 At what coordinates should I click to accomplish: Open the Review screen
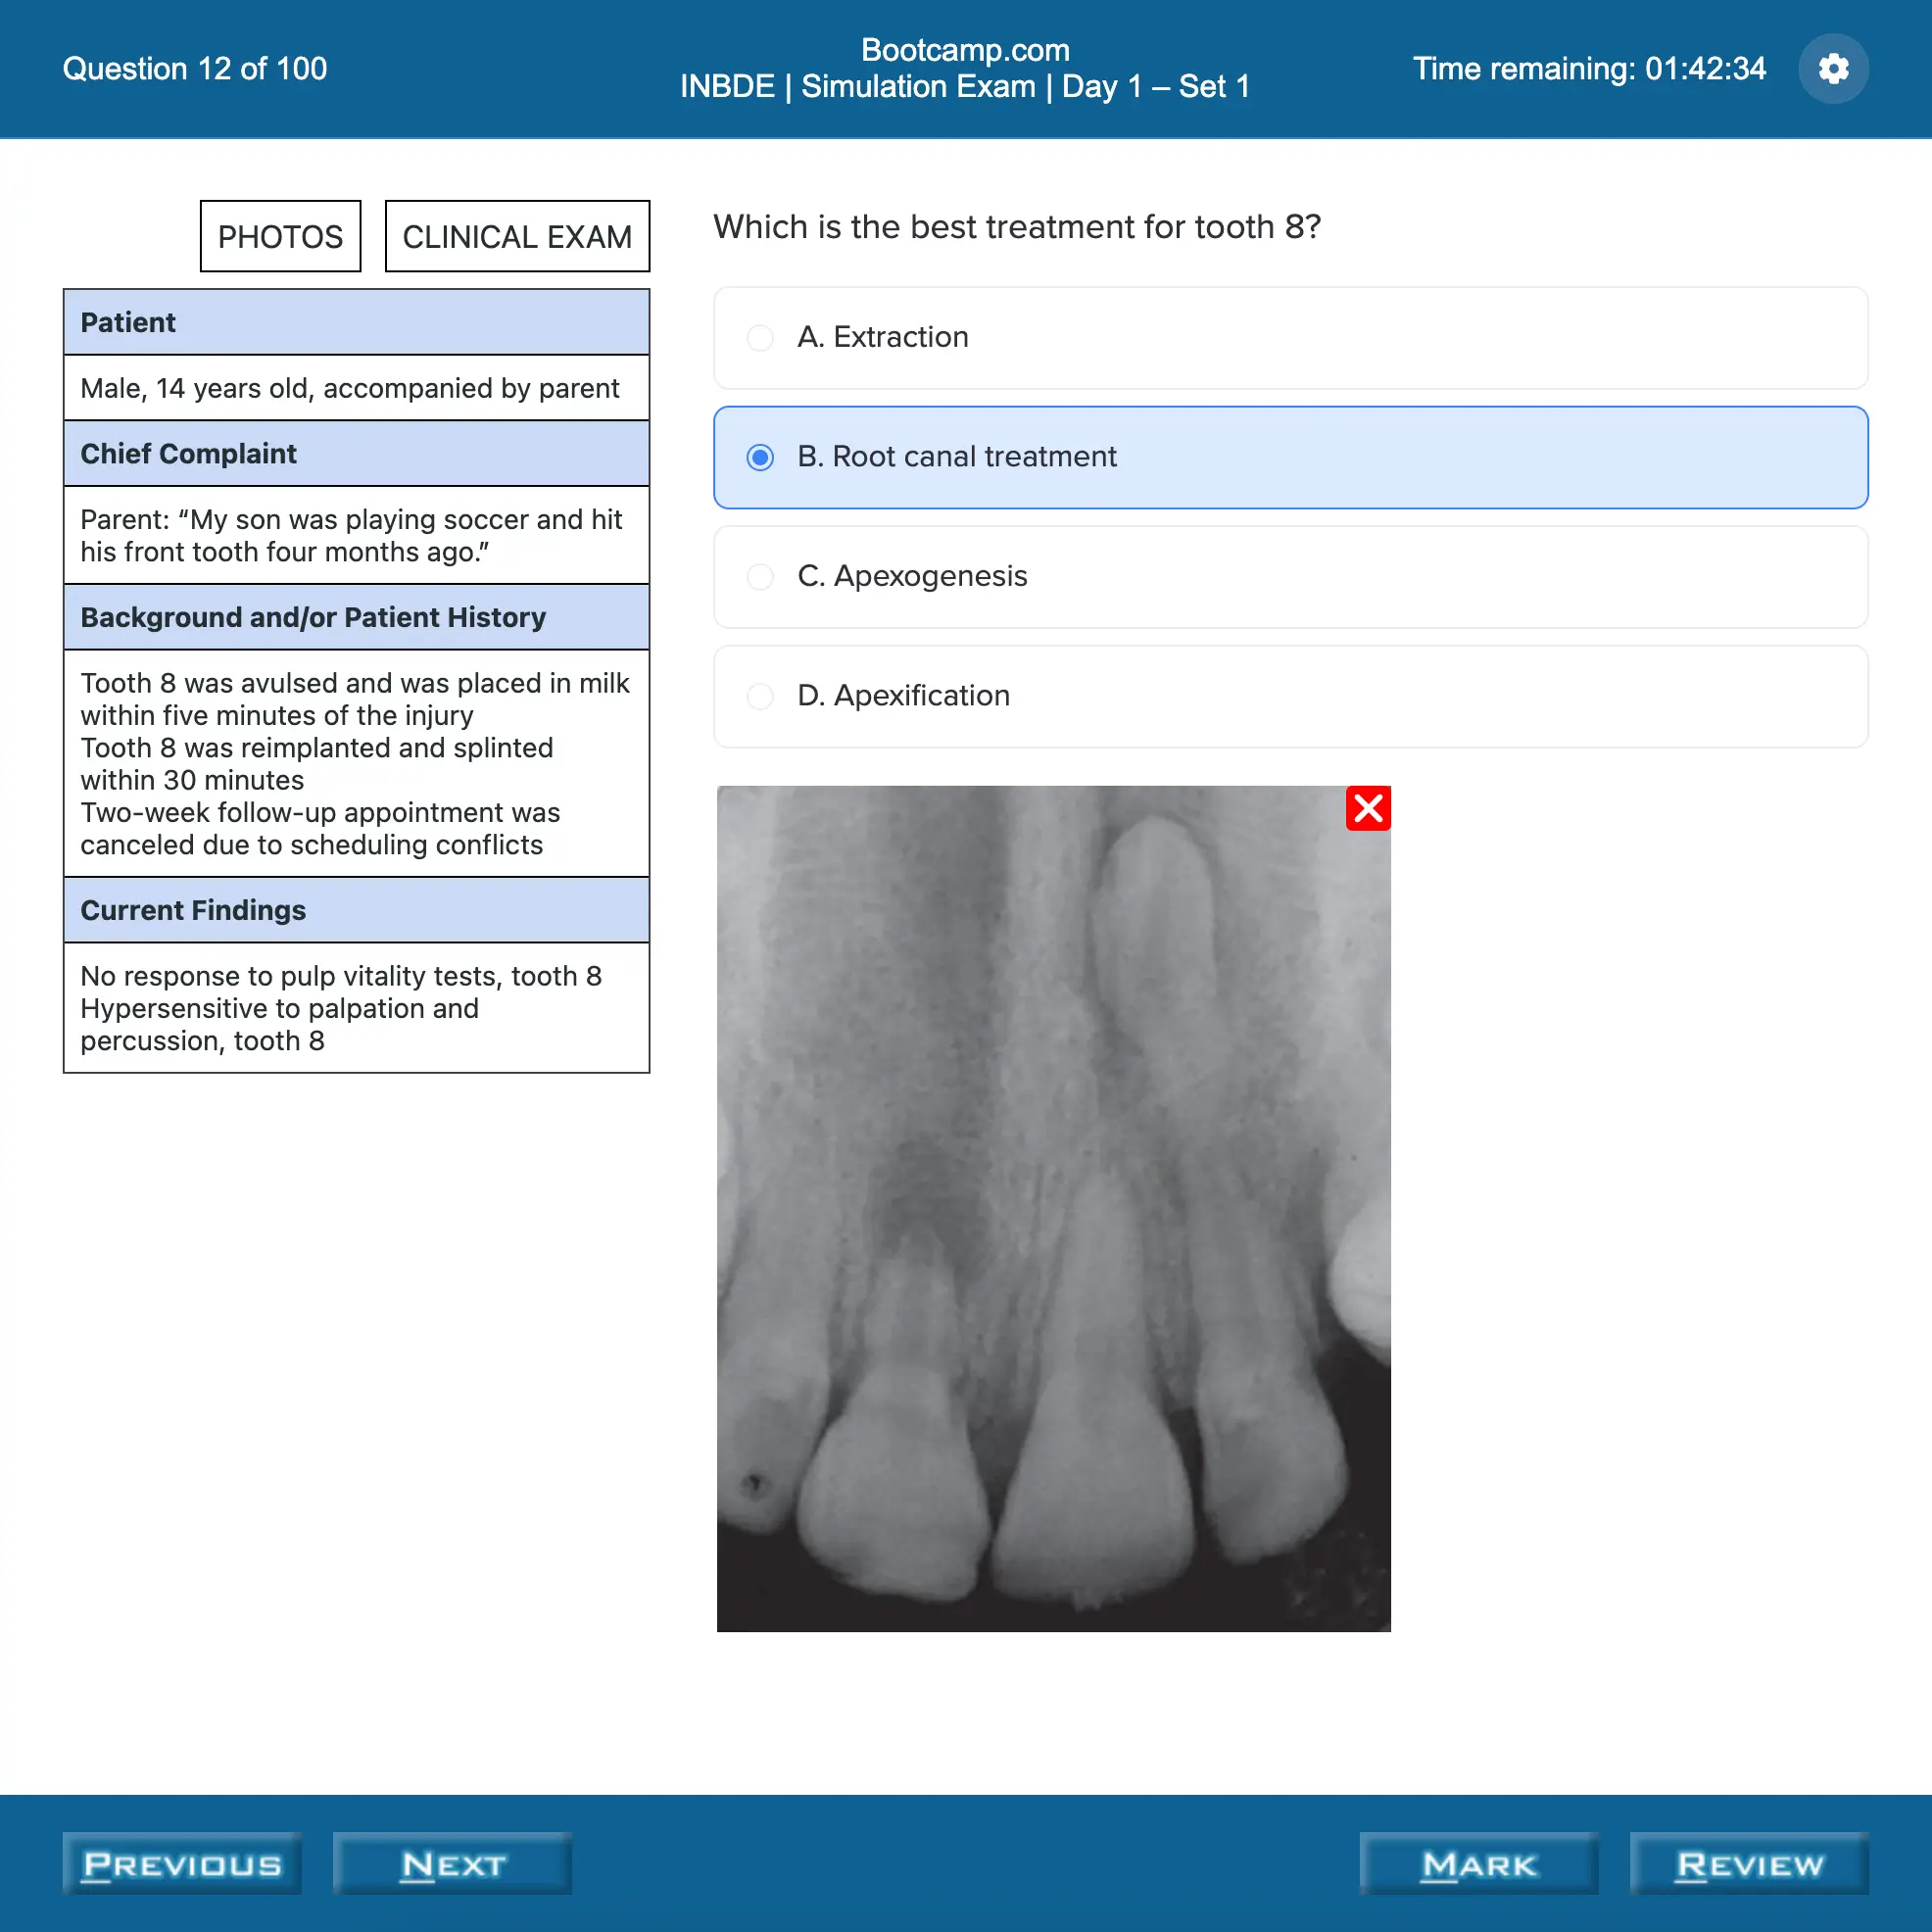click(1749, 1863)
